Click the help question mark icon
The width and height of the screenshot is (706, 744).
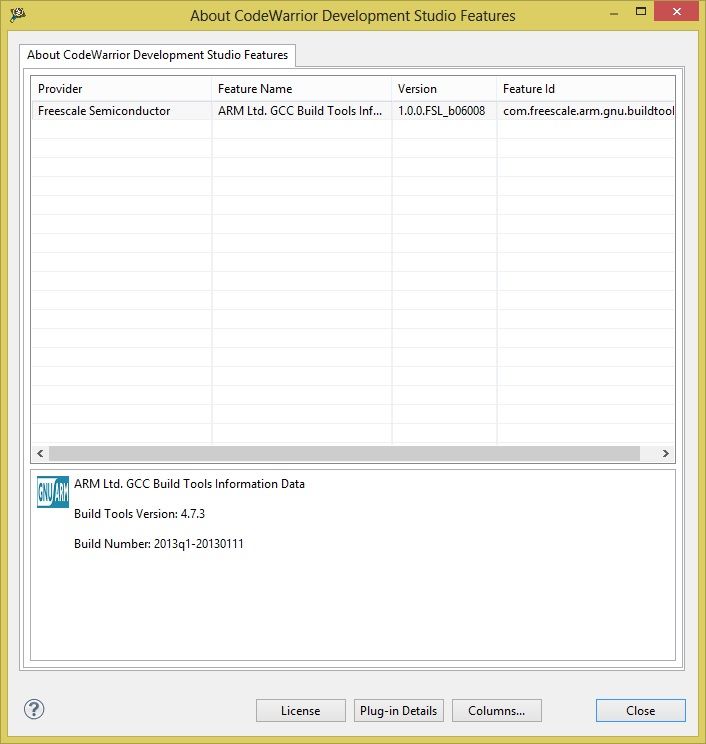pyautogui.click(x=34, y=709)
